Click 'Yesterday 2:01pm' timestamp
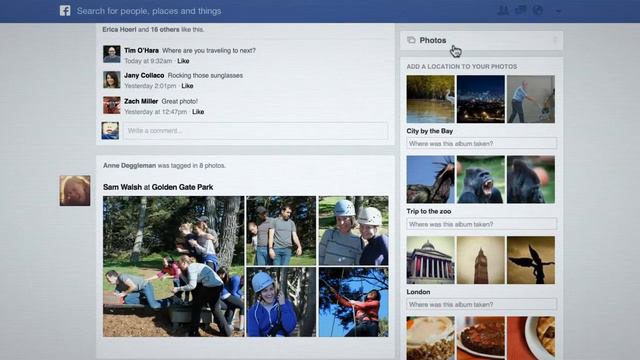 (x=150, y=86)
